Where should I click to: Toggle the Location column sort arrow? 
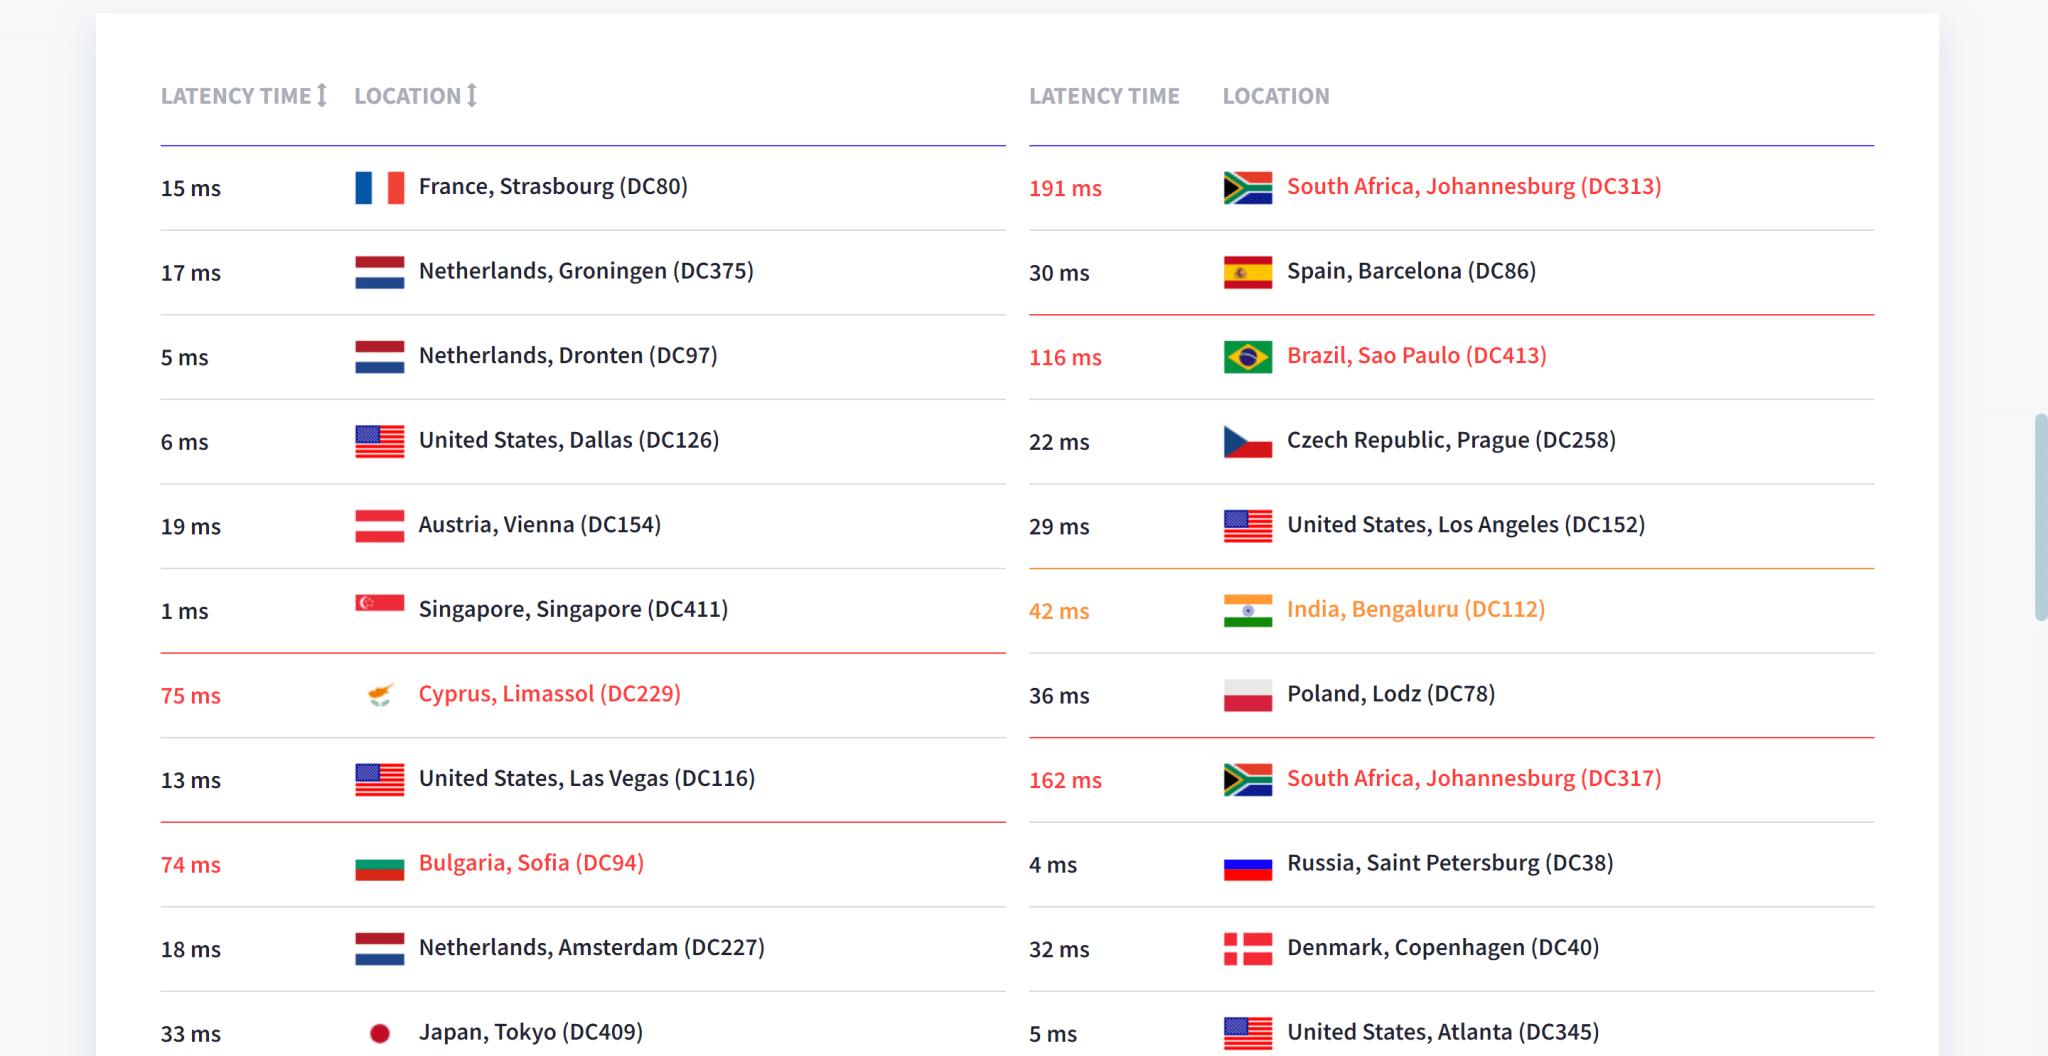coord(471,94)
